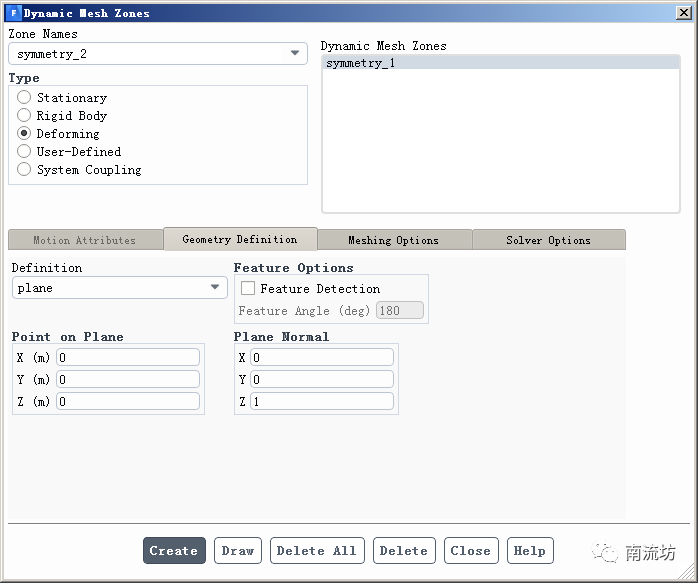Open Help for dynamic mesh zones
The image size is (698, 583).
coord(529,551)
